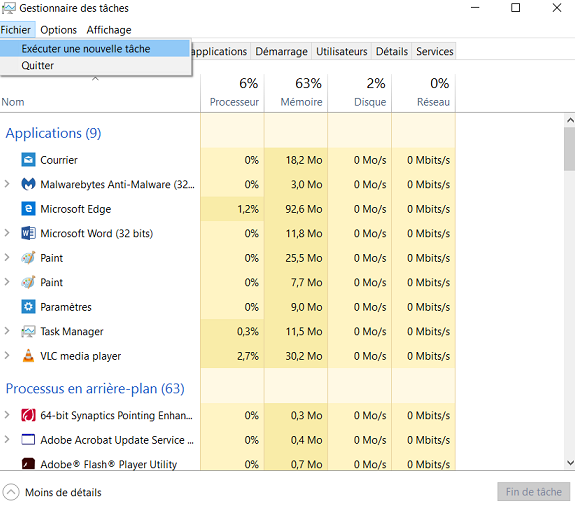Click the Moins de détails arrow icon
575x512 pixels.
point(11,492)
